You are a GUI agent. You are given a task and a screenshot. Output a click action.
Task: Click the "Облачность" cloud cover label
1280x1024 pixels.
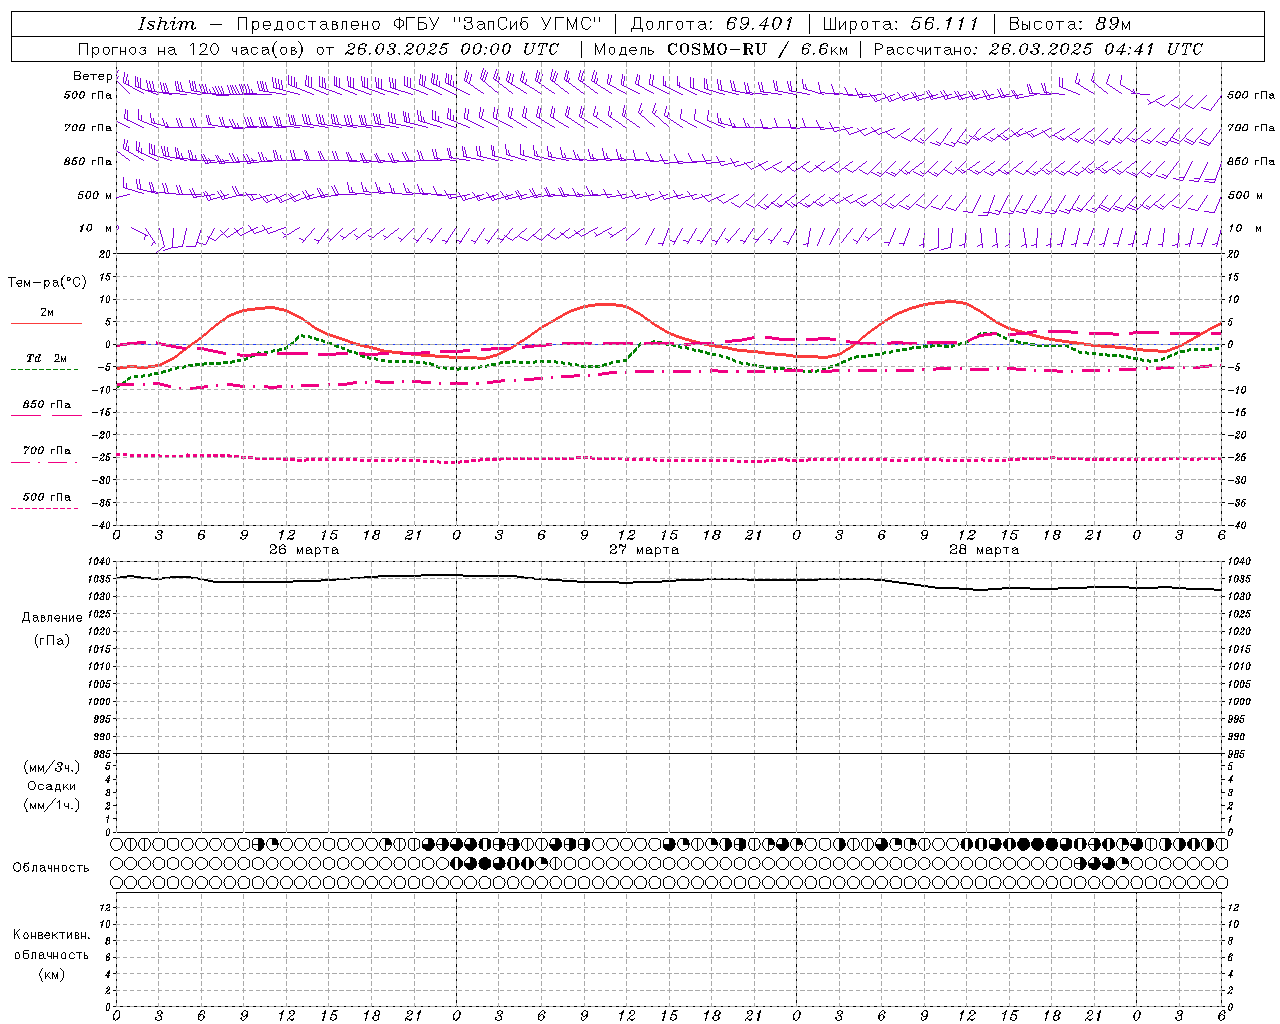pos(51,868)
